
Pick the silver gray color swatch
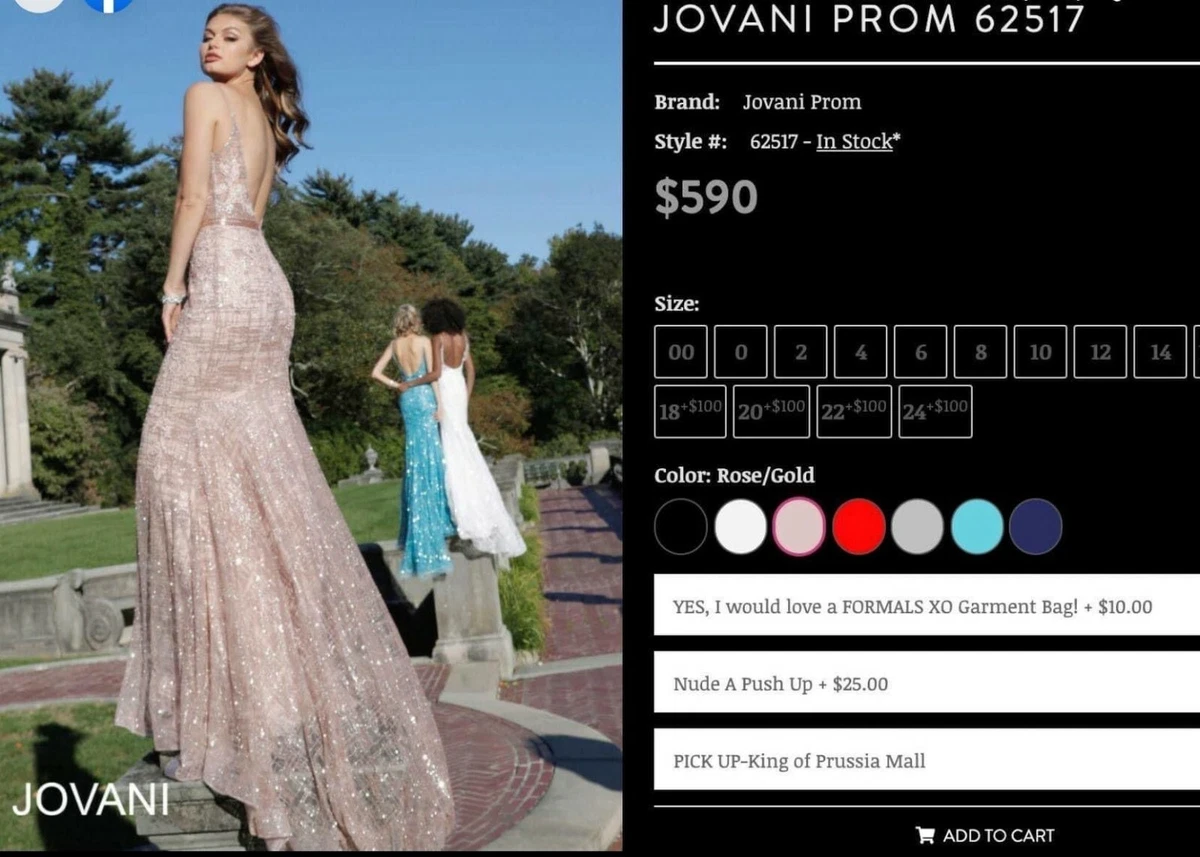tap(918, 527)
